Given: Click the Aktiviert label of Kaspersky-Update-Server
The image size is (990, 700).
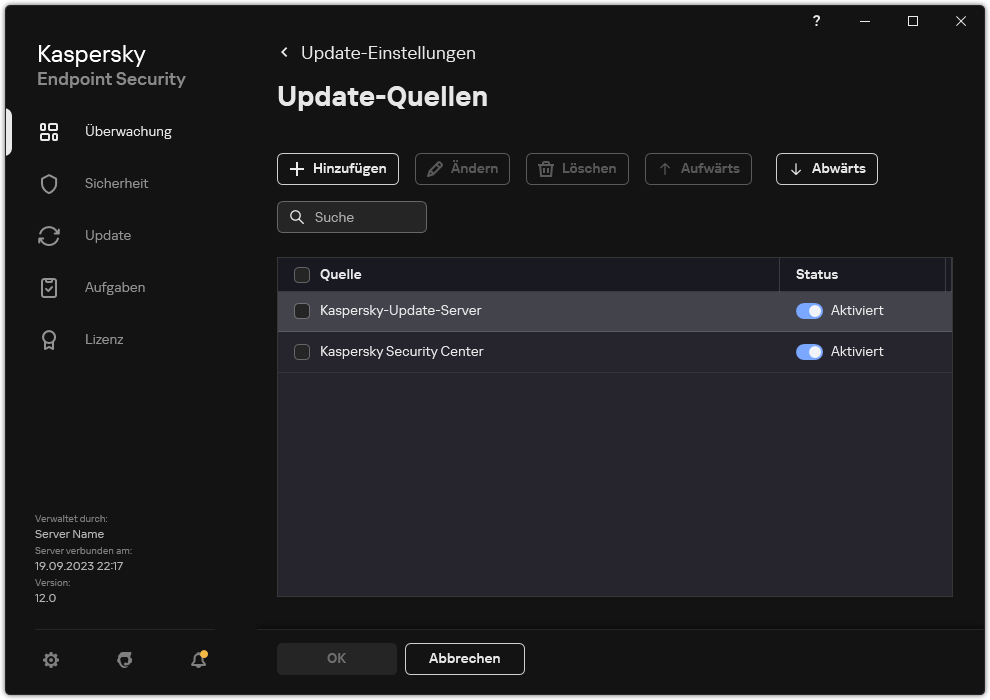Looking at the screenshot, I should click(857, 311).
